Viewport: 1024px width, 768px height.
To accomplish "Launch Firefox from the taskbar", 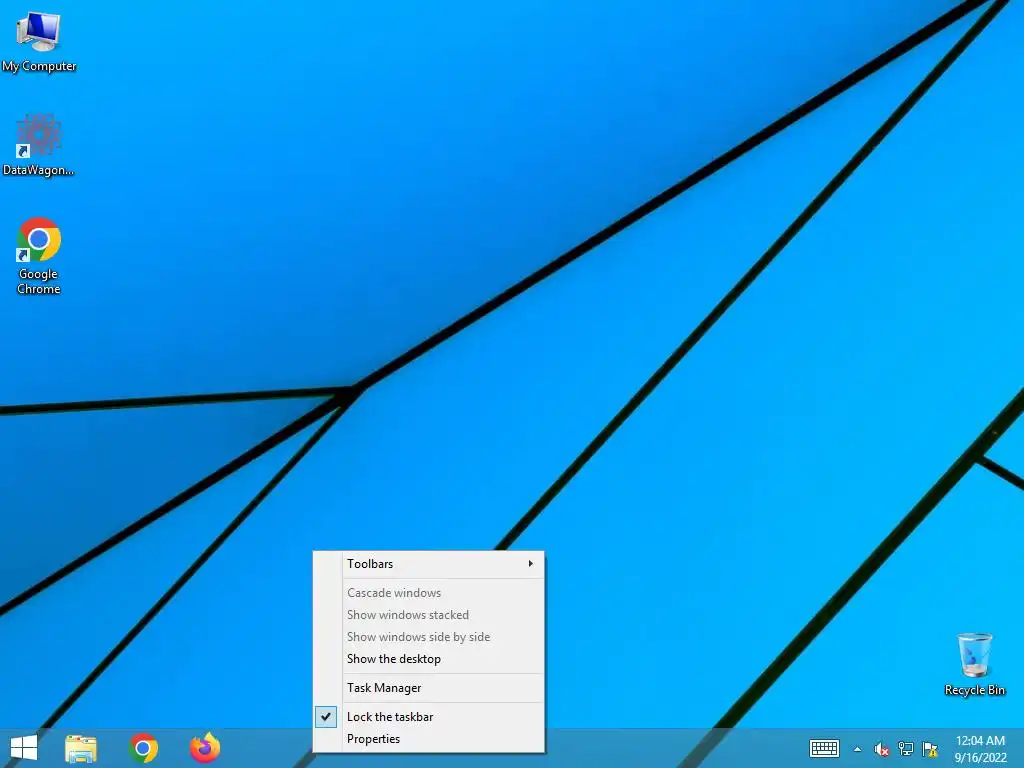I will click(205, 748).
